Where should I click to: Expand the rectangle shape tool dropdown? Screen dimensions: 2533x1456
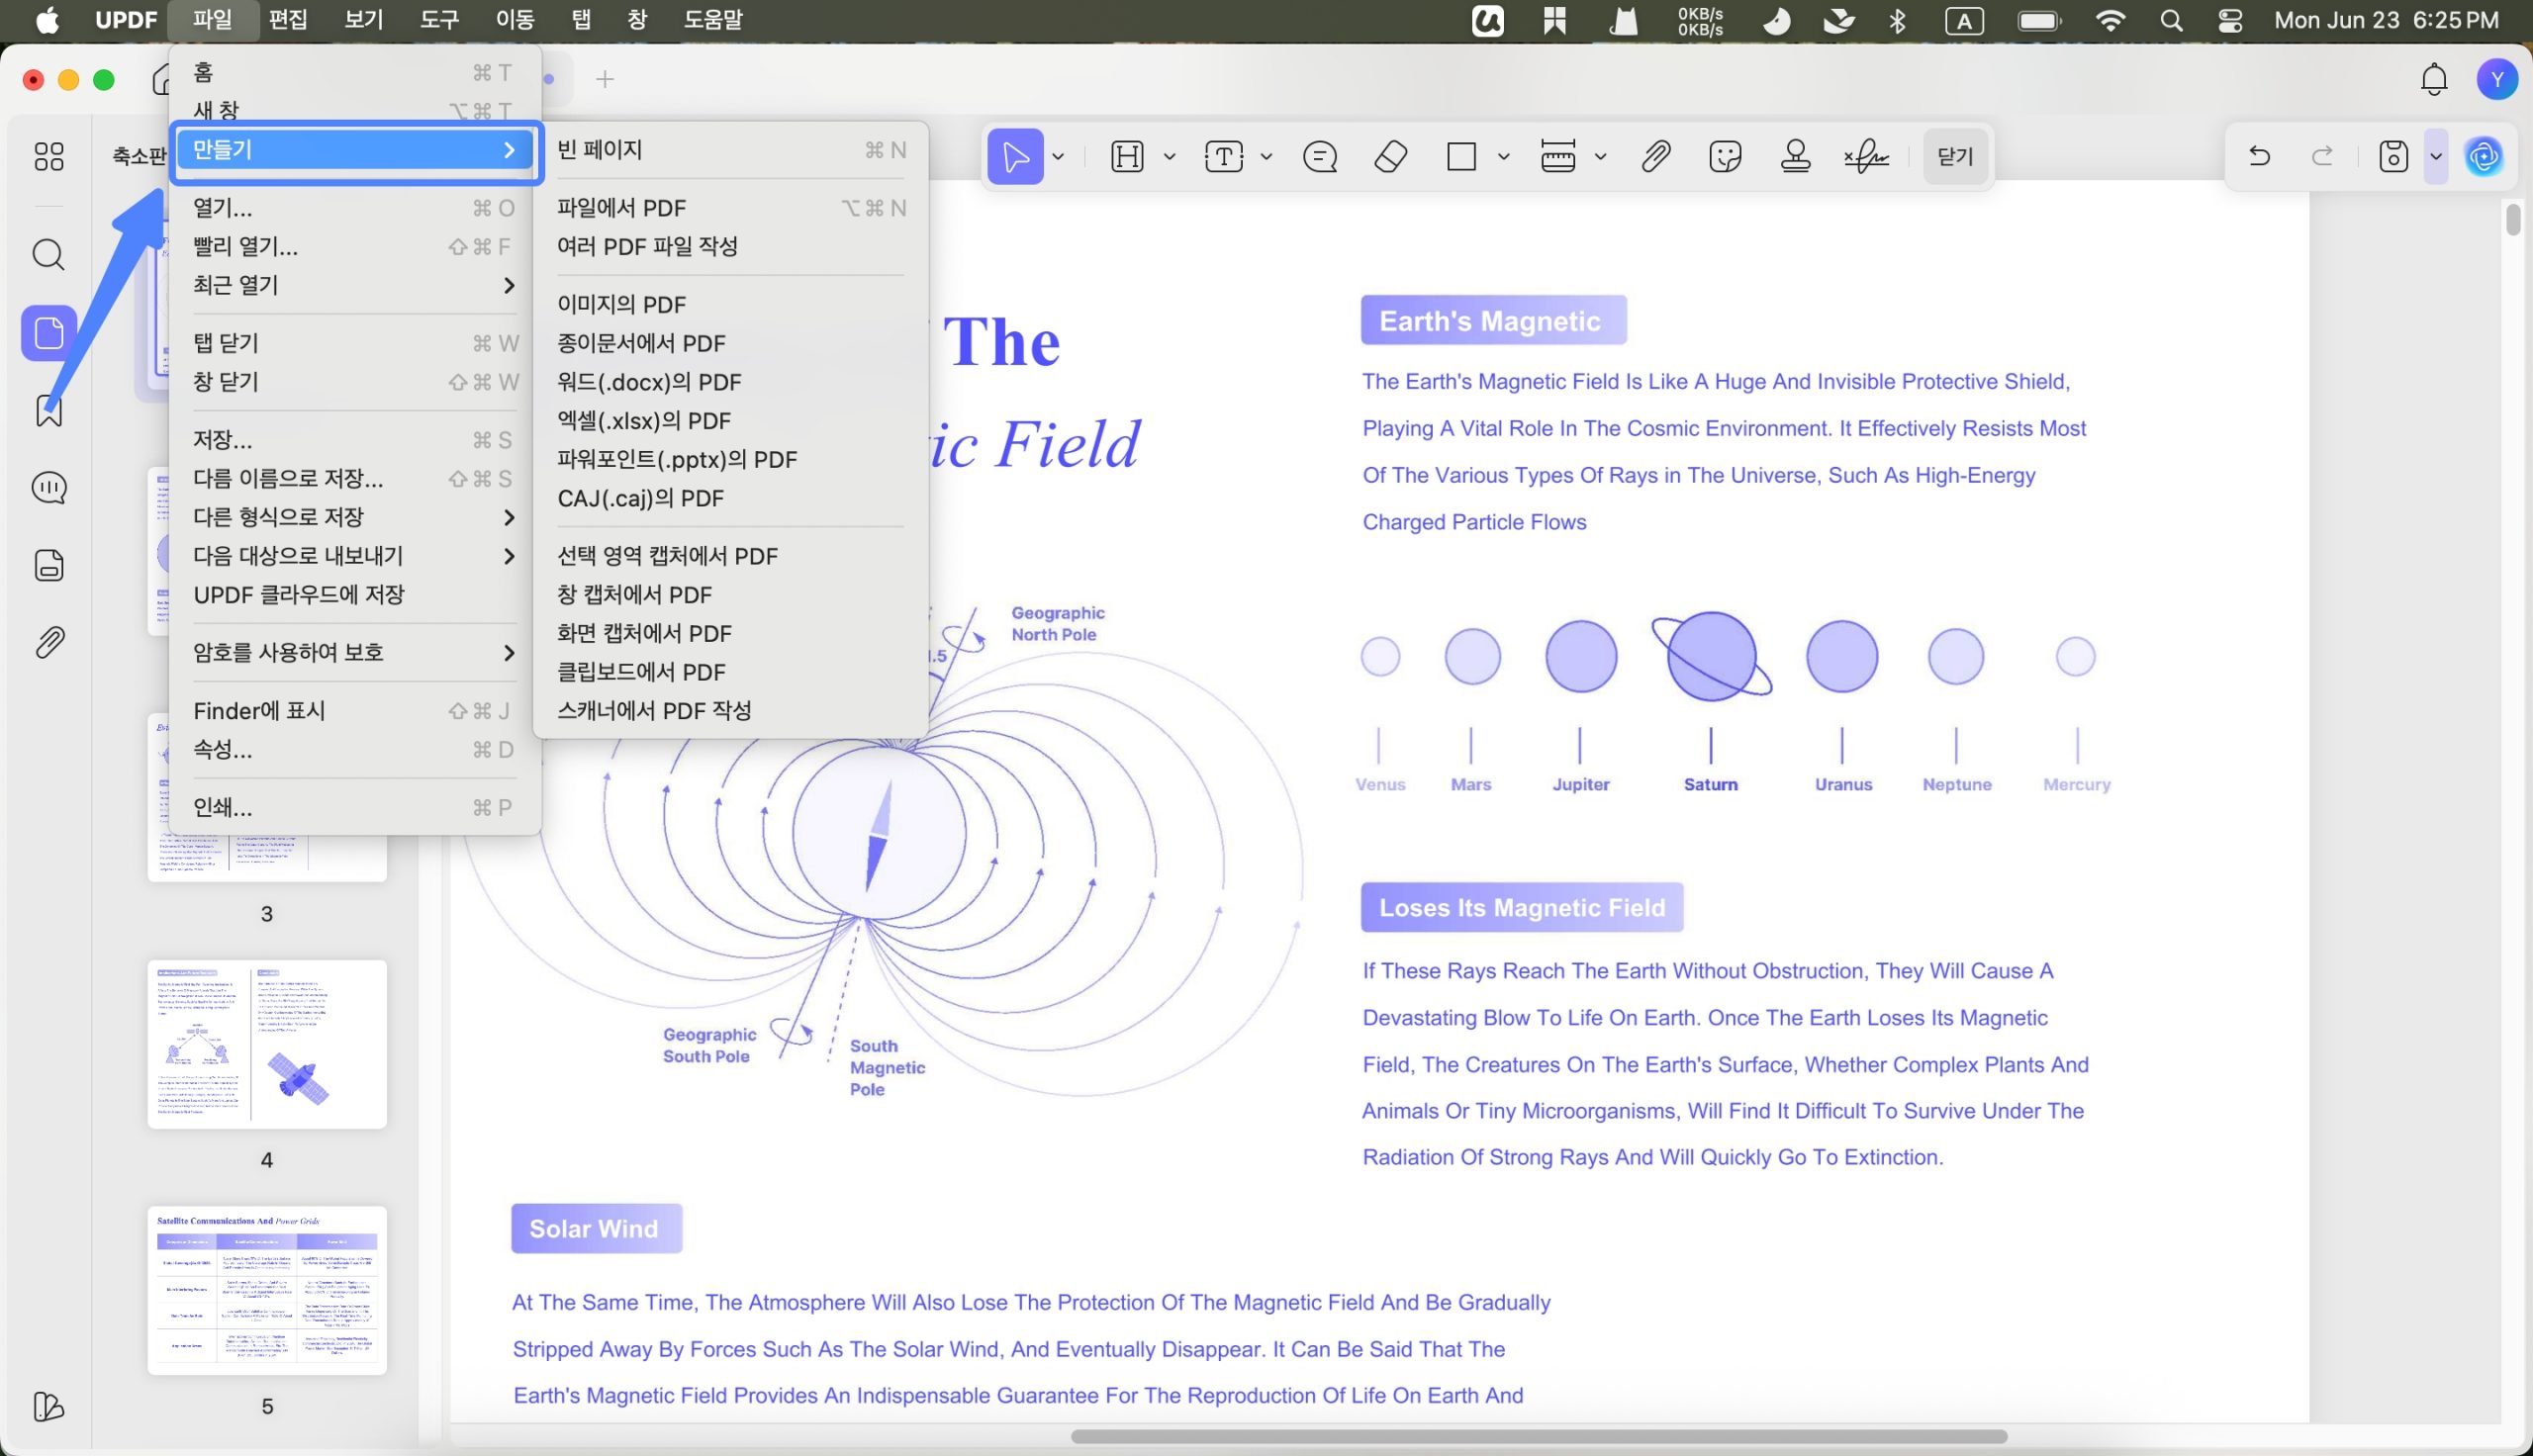1503,157
